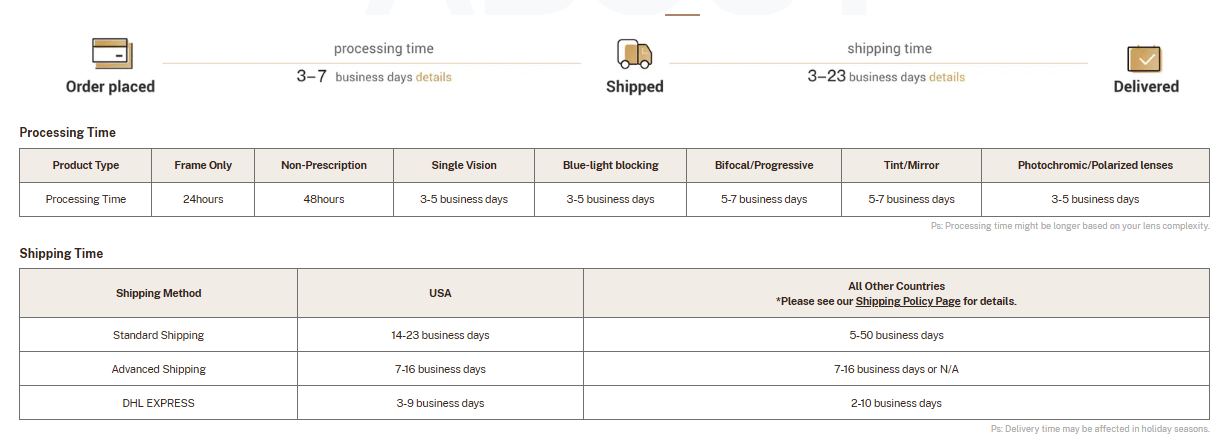Select the Blue-light blocking column header
This screenshot has width=1229, height=438.
[610, 165]
